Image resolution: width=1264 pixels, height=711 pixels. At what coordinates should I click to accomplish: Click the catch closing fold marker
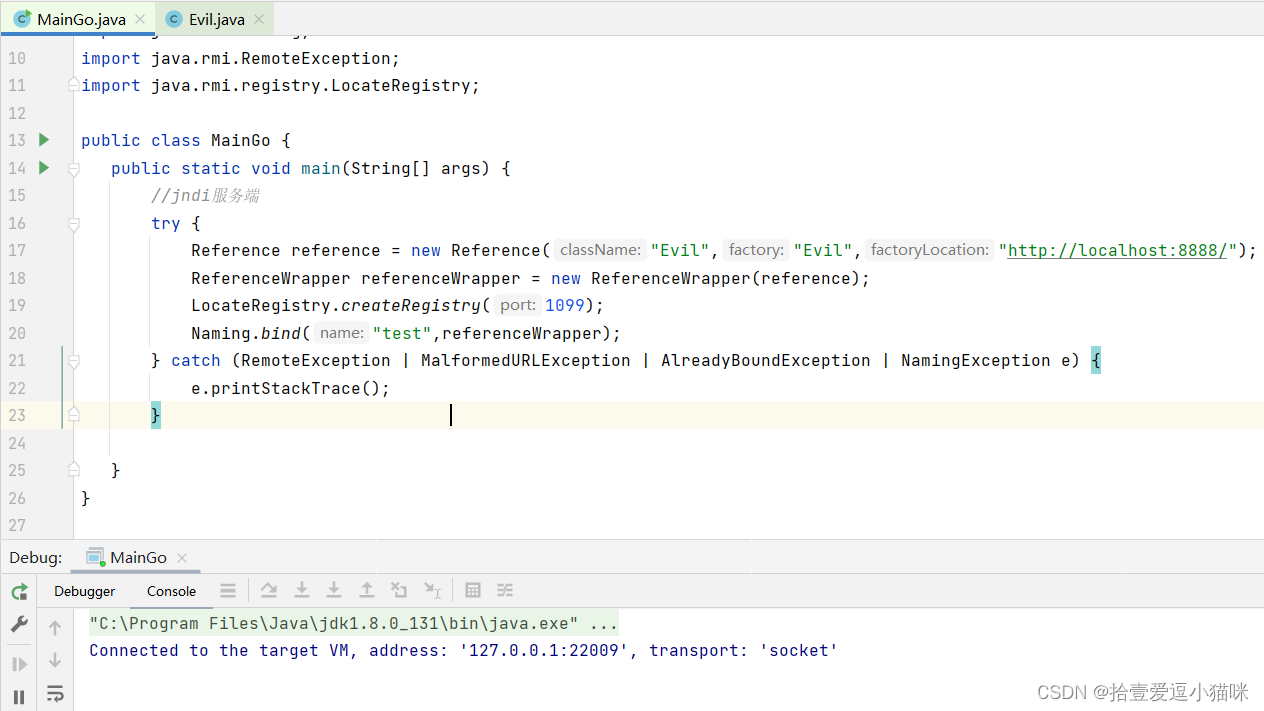tap(73, 414)
